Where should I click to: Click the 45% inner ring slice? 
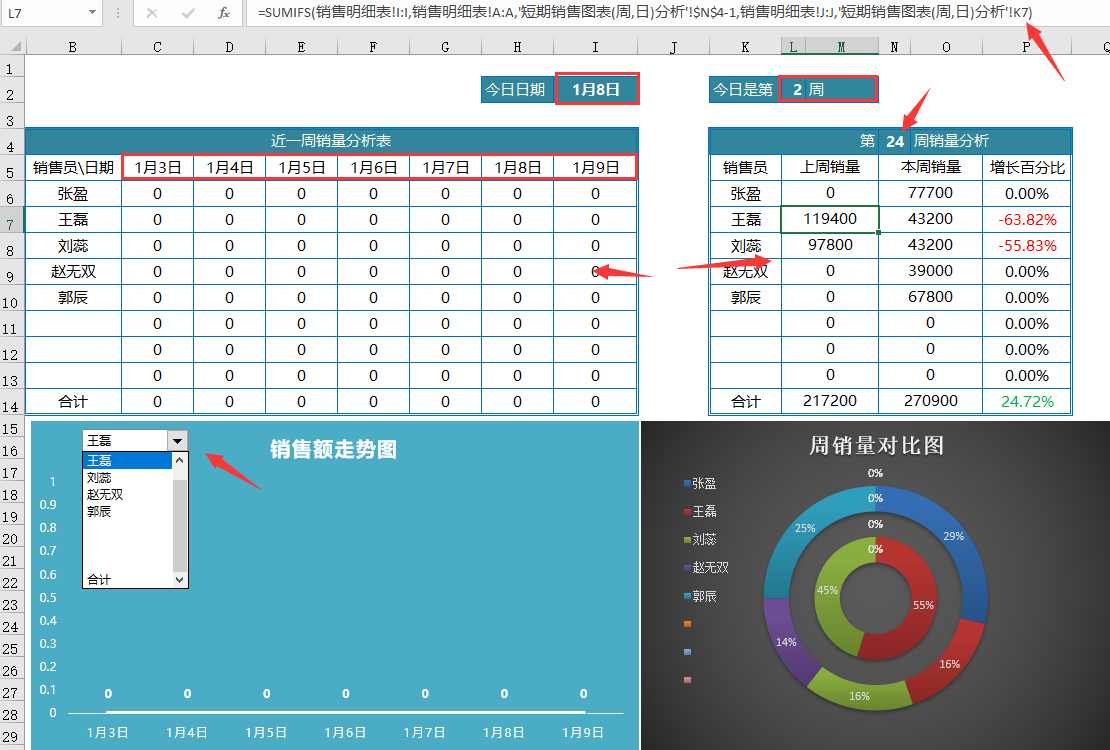tap(828, 591)
